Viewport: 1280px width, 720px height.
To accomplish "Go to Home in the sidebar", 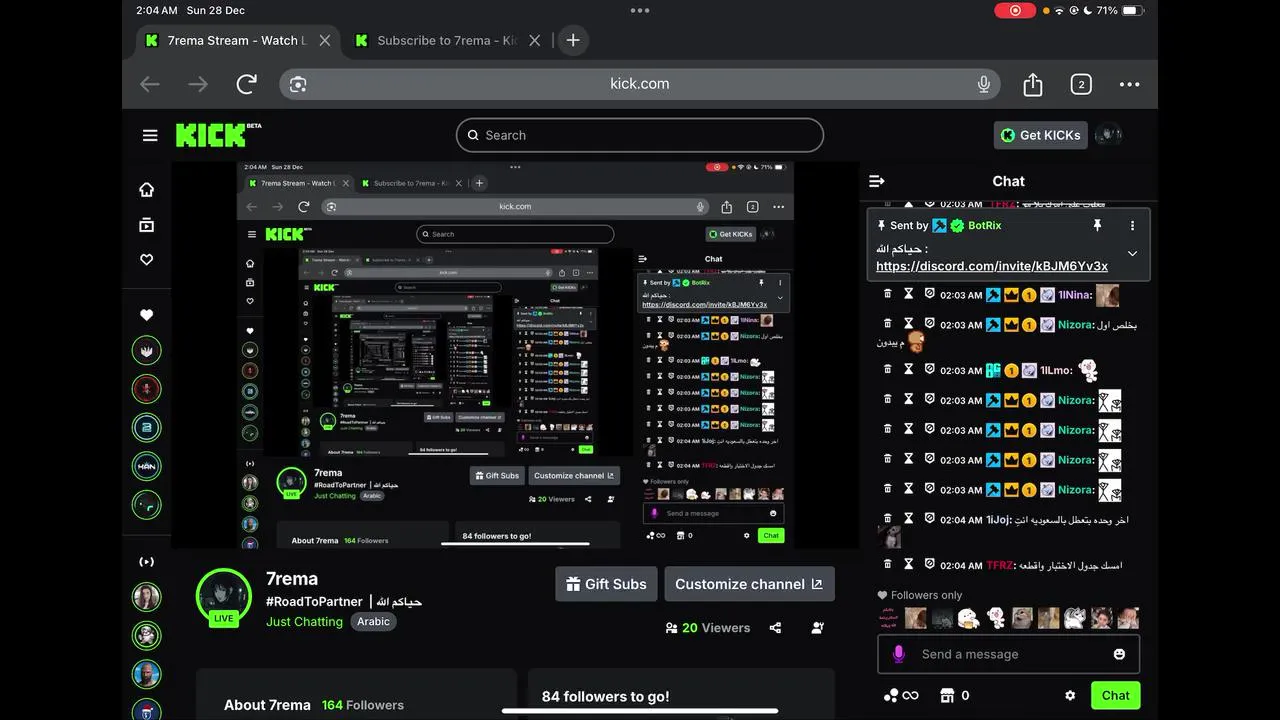I will (147, 190).
